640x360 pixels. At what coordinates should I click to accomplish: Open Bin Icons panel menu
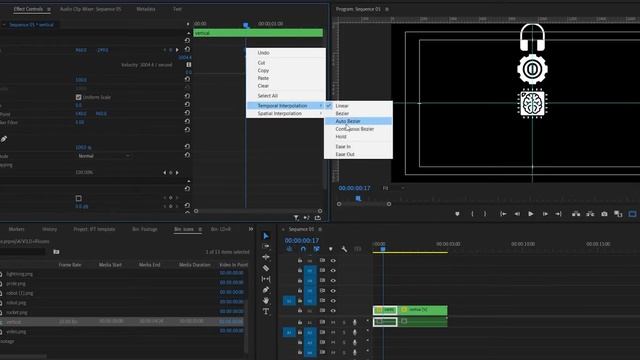200,229
